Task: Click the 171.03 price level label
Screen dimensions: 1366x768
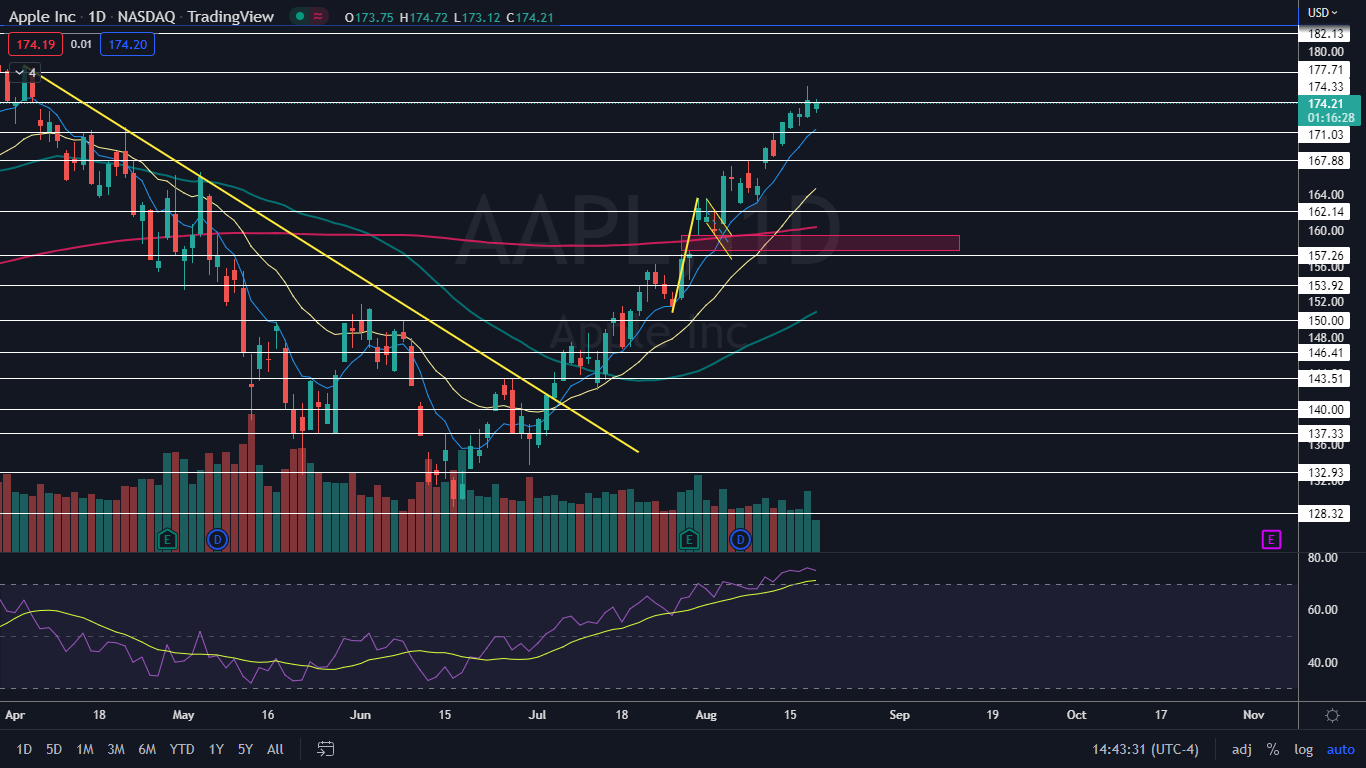Action: [x=1325, y=134]
